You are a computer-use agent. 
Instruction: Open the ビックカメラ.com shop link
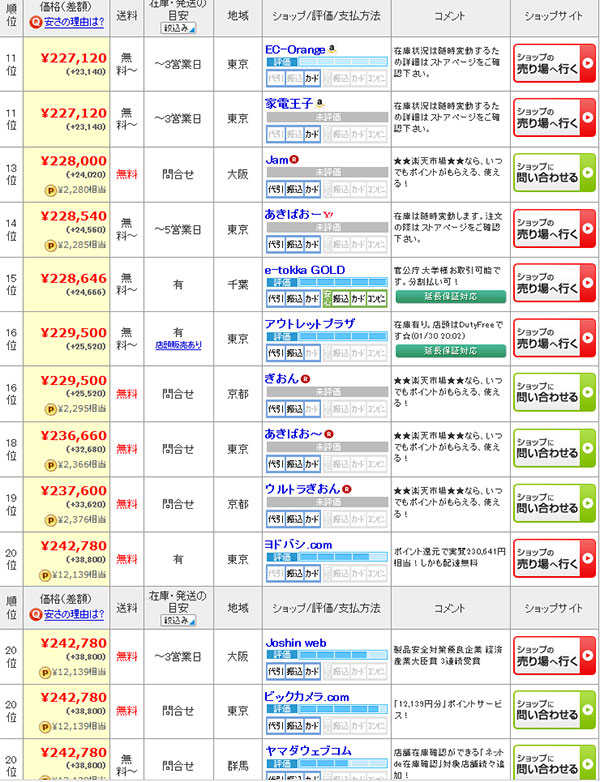307,697
